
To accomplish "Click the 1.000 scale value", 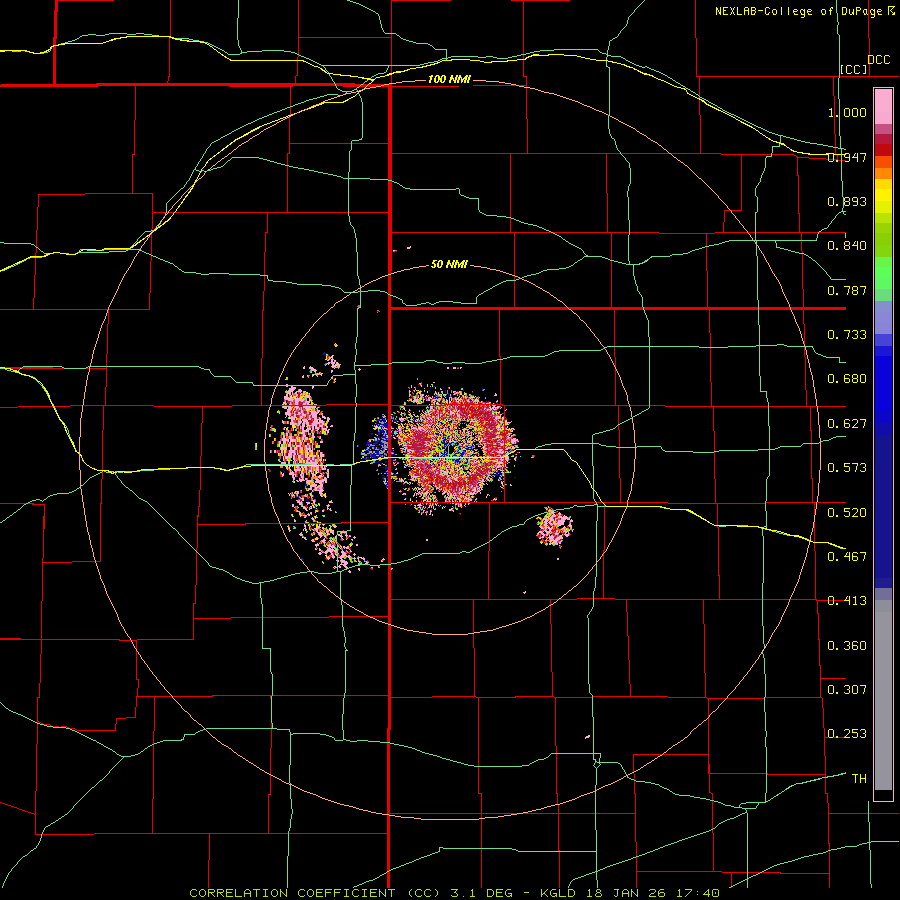I will [847, 112].
